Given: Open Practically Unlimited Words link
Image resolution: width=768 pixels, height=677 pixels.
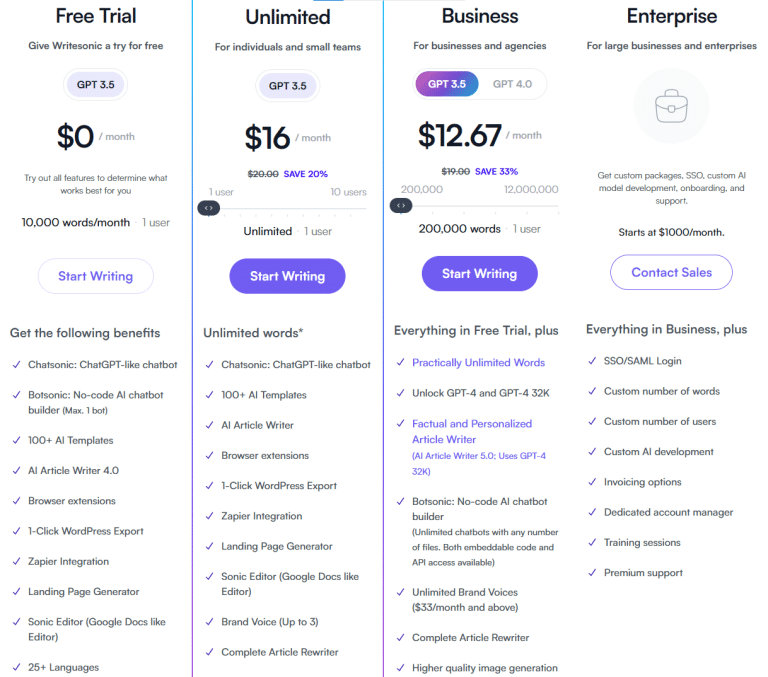Looking at the screenshot, I should [x=479, y=363].
